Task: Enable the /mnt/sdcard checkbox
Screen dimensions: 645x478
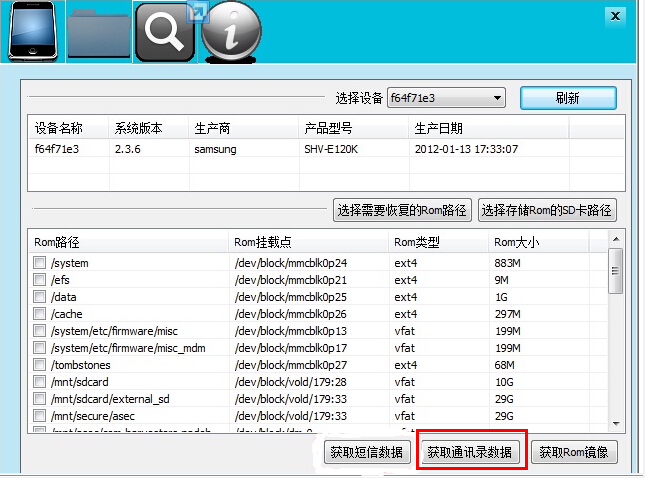Action: (40, 382)
